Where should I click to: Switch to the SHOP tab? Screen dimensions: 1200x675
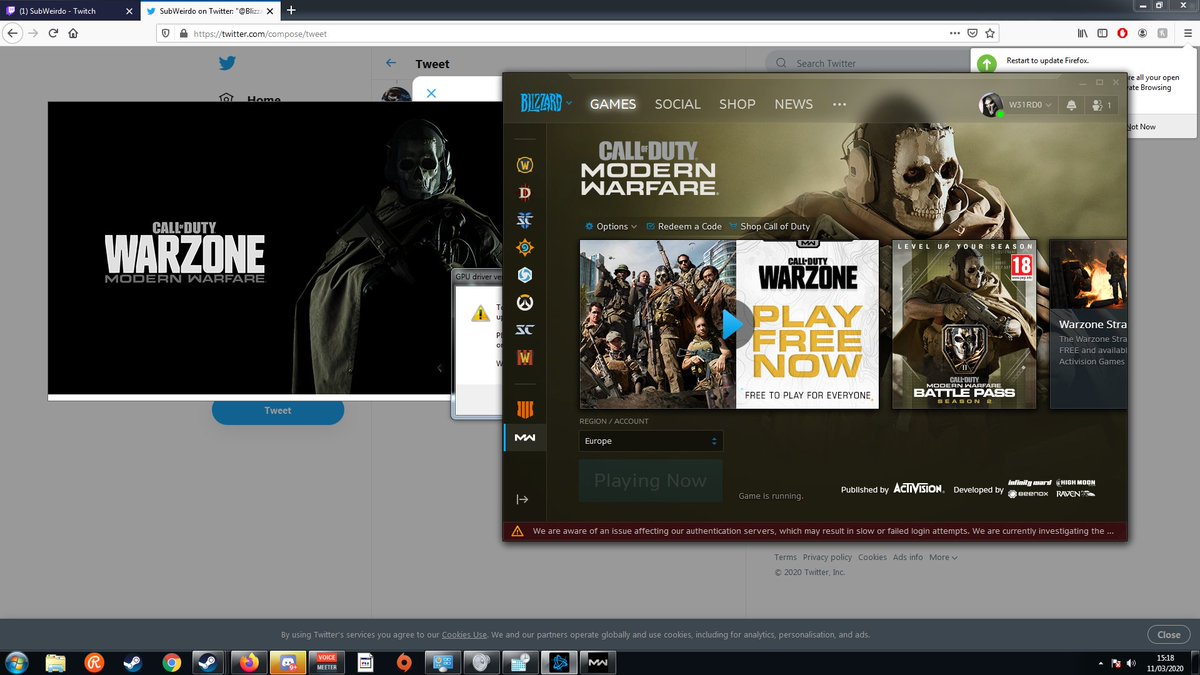pyautogui.click(x=738, y=104)
